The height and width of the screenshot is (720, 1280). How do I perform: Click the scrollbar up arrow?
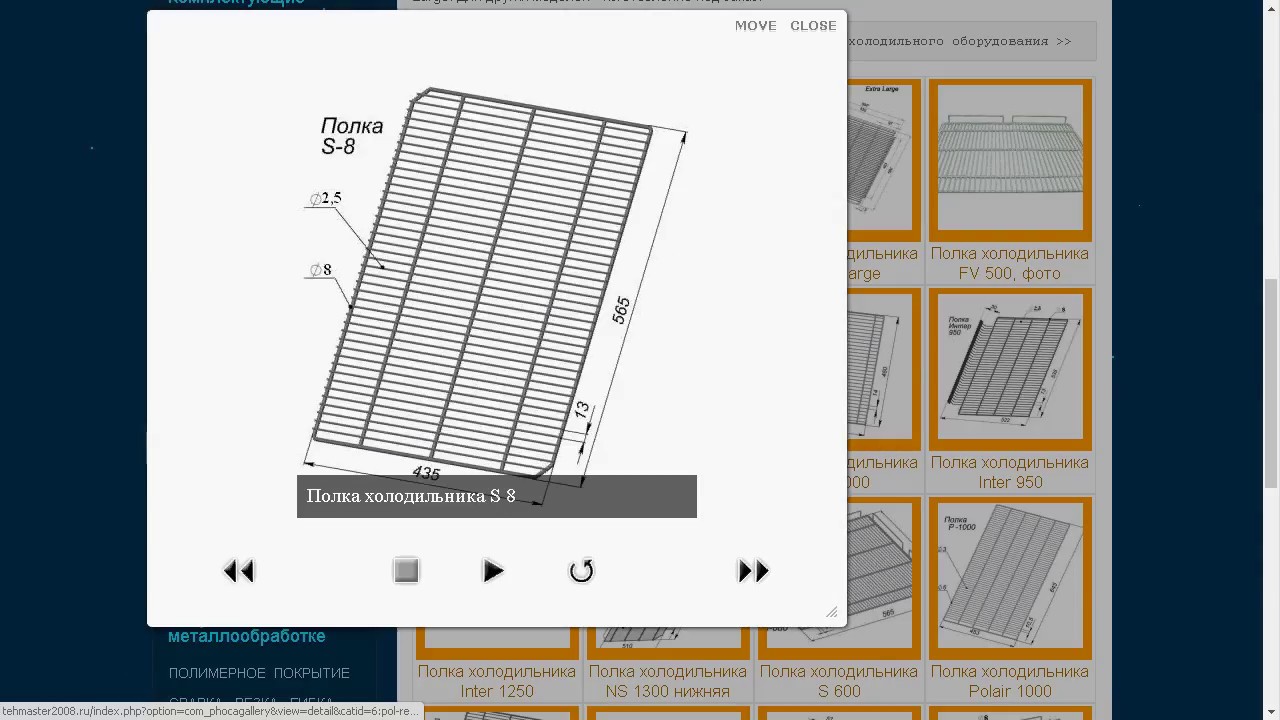tap(1271, 8)
